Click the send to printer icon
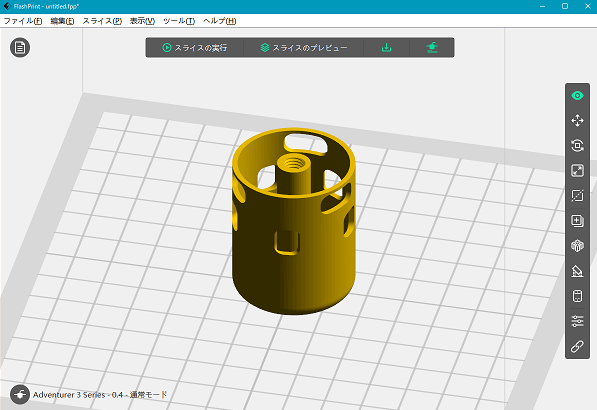597x410 pixels. coord(432,48)
